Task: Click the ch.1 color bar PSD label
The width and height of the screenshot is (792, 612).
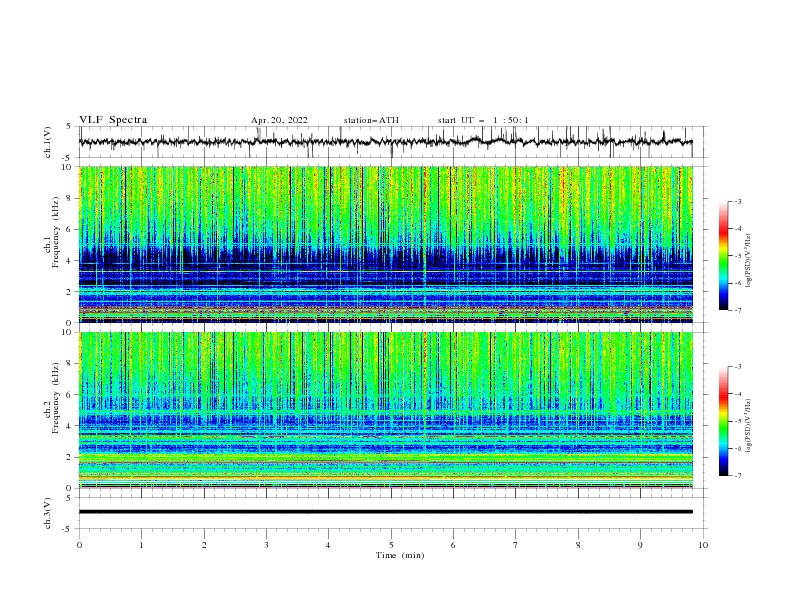Action: tap(748, 261)
